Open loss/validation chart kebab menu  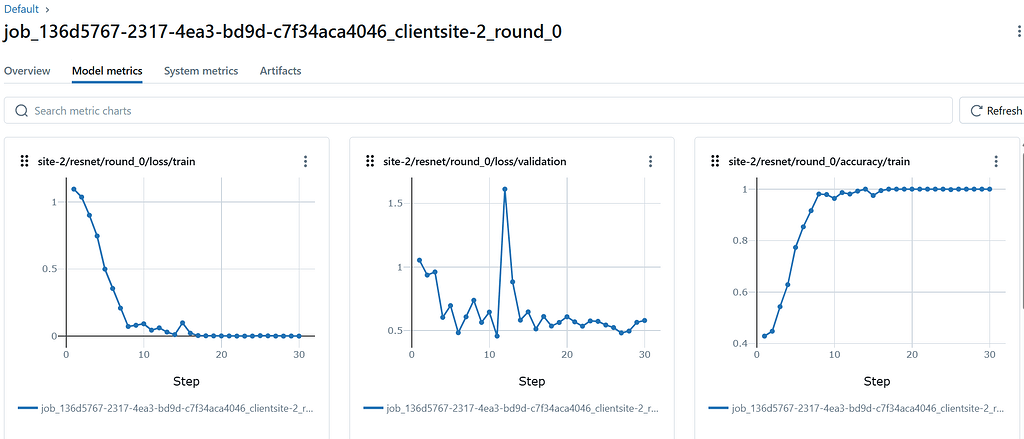(x=650, y=161)
